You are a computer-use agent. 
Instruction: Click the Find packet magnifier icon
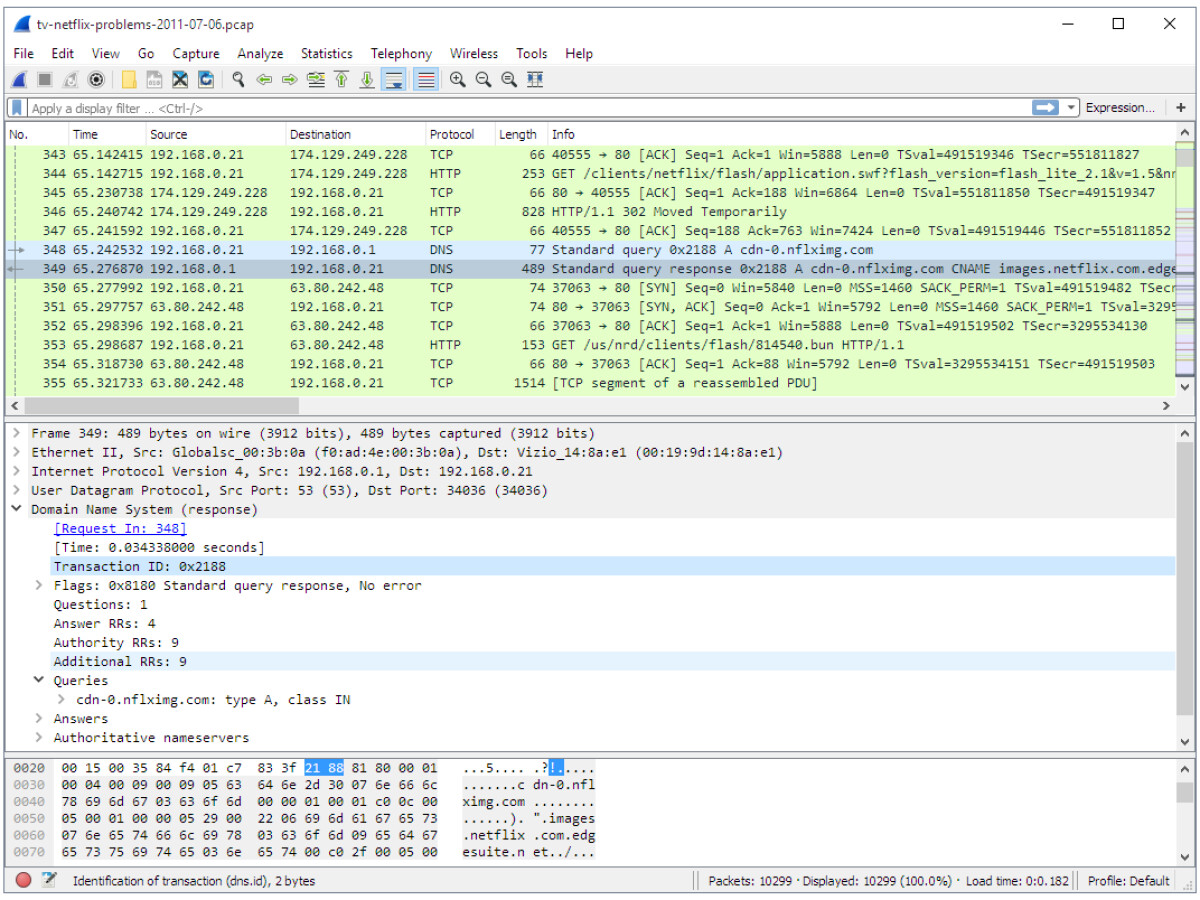(x=238, y=79)
